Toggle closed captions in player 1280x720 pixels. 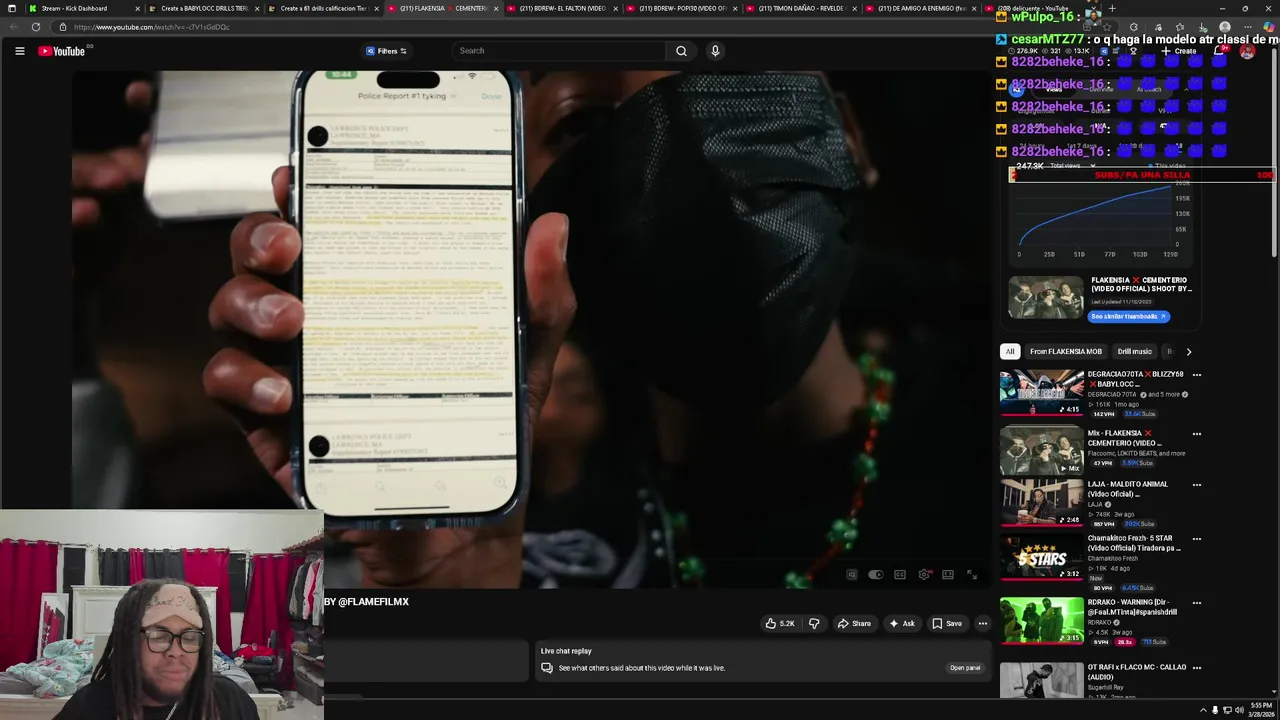pos(900,575)
